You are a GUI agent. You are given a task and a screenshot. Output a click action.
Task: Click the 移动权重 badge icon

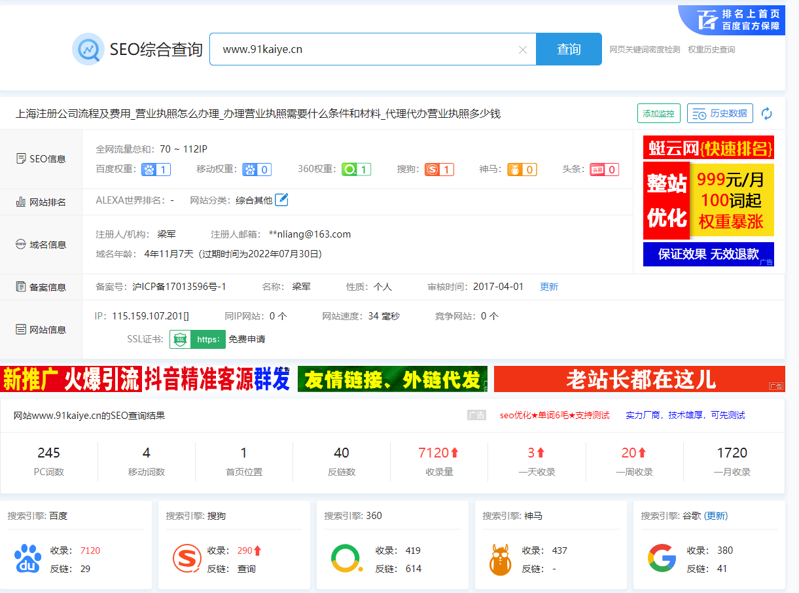(257, 170)
